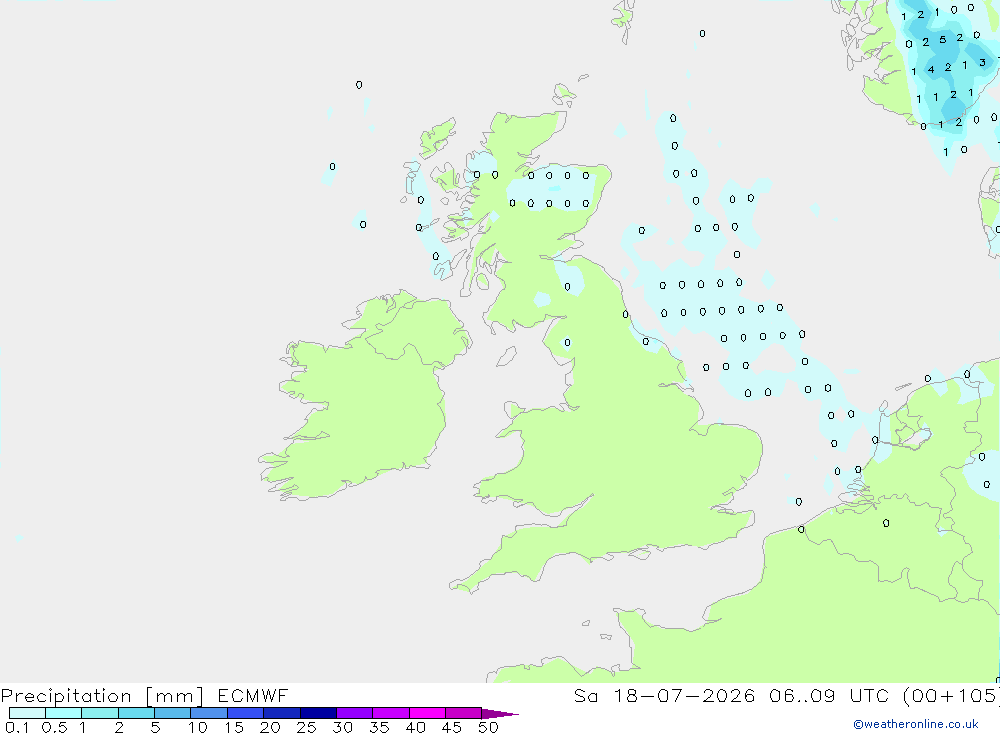Click the weatheronline.co.uk copyright link
The height and width of the screenshot is (733, 1000).
tap(916, 724)
